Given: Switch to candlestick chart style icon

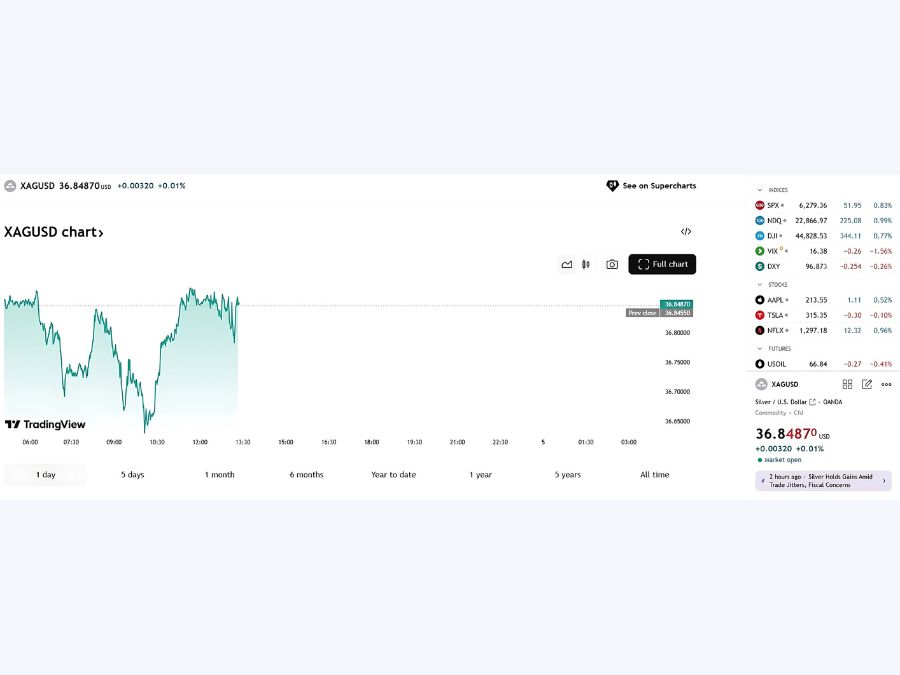Looking at the screenshot, I should (x=585, y=265).
